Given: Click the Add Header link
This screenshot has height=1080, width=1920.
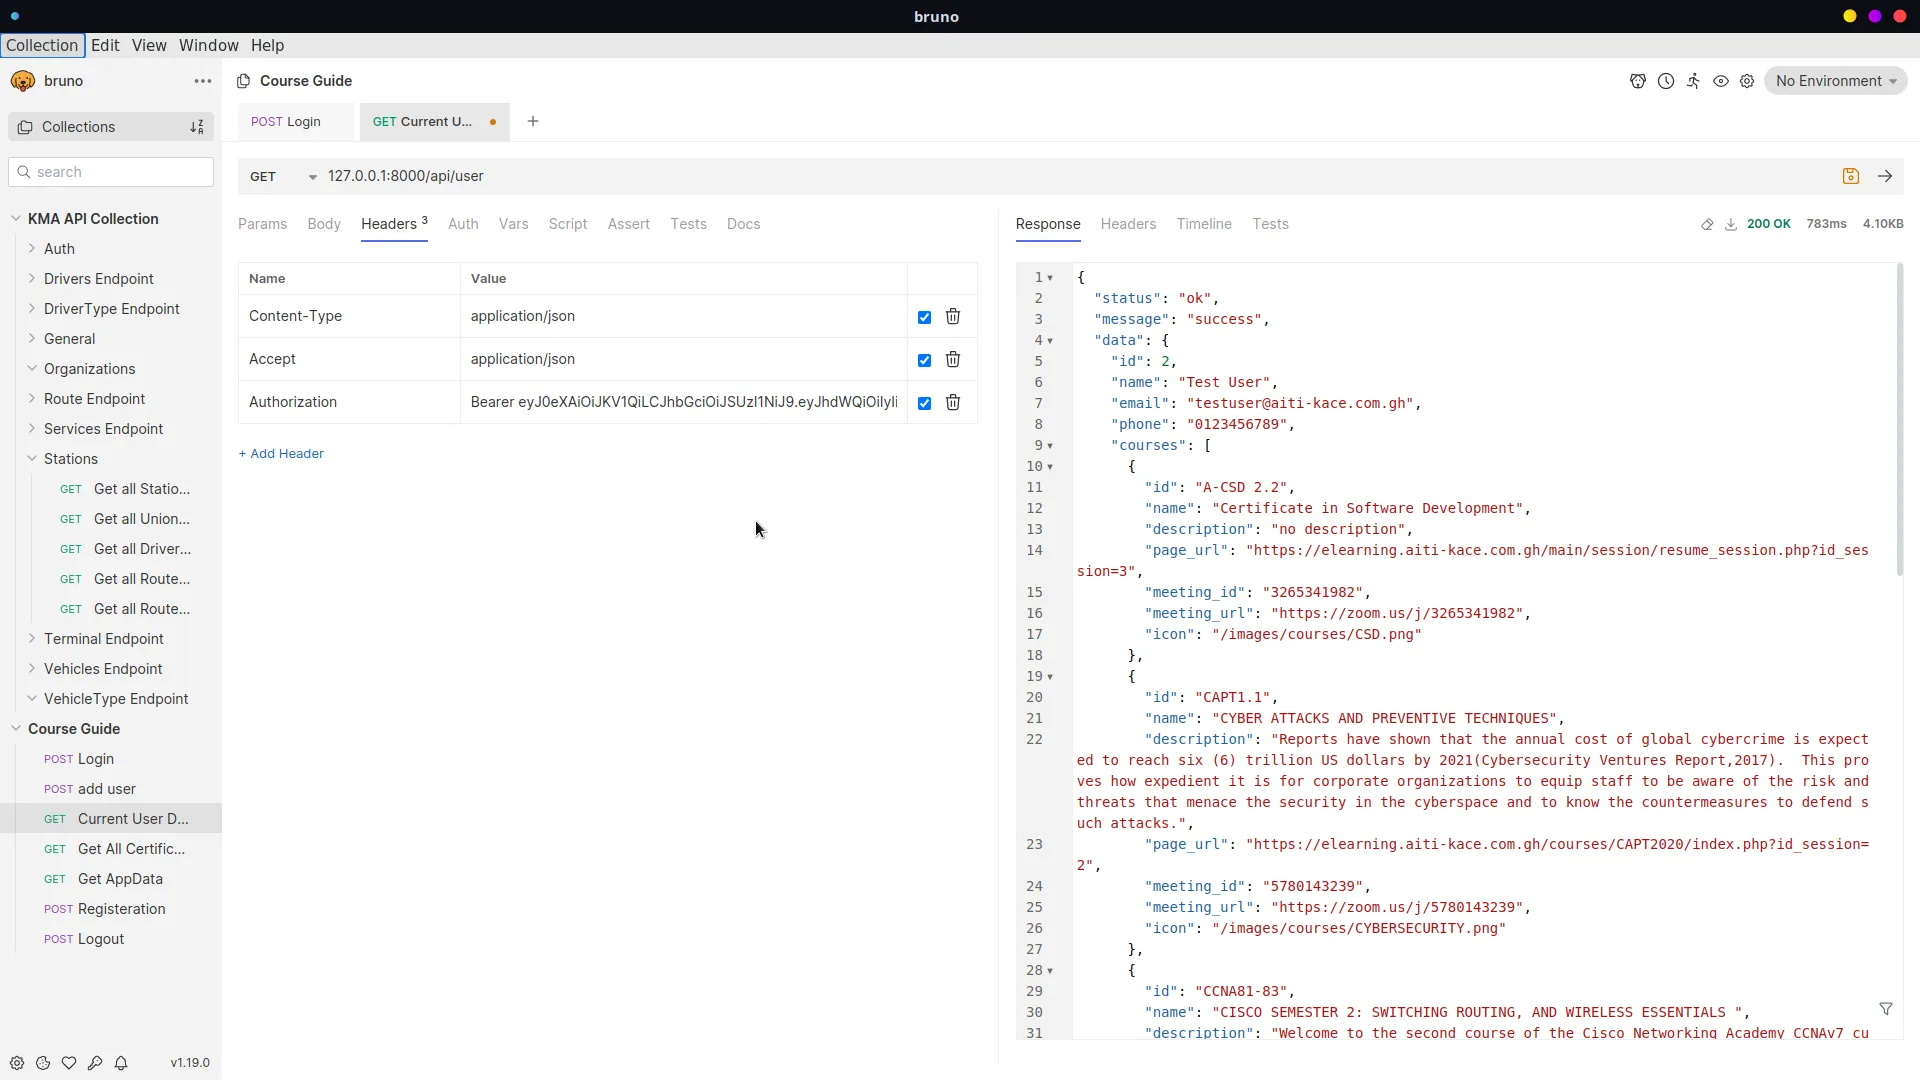Looking at the screenshot, I should point(280,454).
